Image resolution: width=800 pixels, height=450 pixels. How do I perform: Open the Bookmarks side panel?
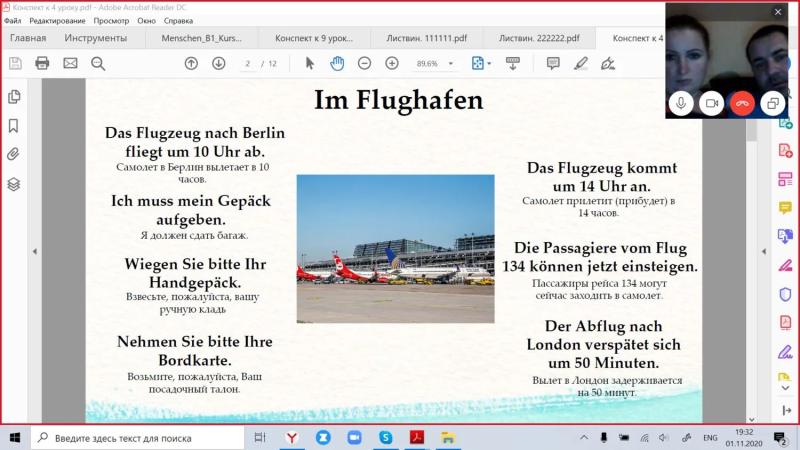pyautogui.click(x=14, y=126)
